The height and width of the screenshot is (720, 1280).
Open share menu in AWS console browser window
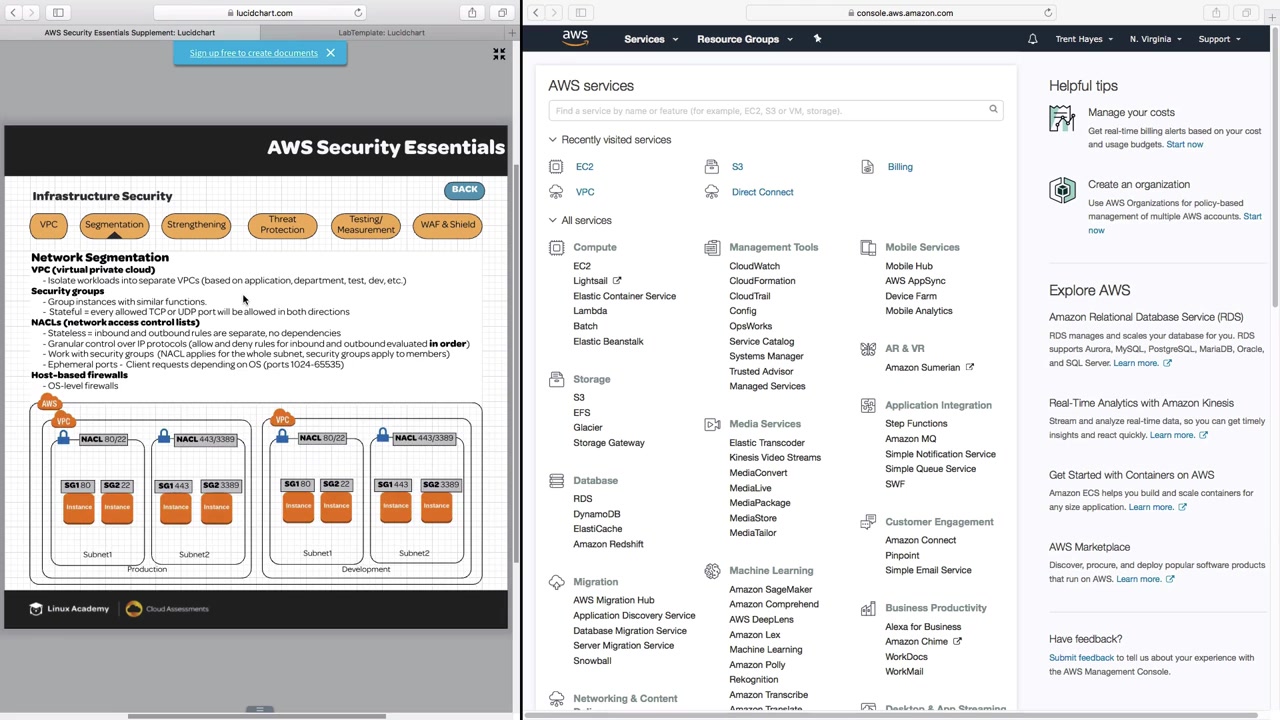[x=1216, y=13]
